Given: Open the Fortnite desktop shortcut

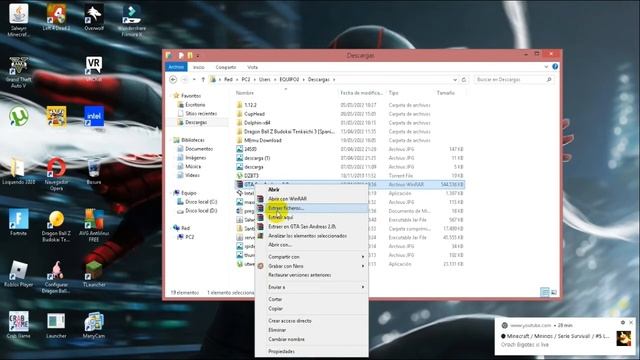Looking at the screenshot, I should pos(18,222).
